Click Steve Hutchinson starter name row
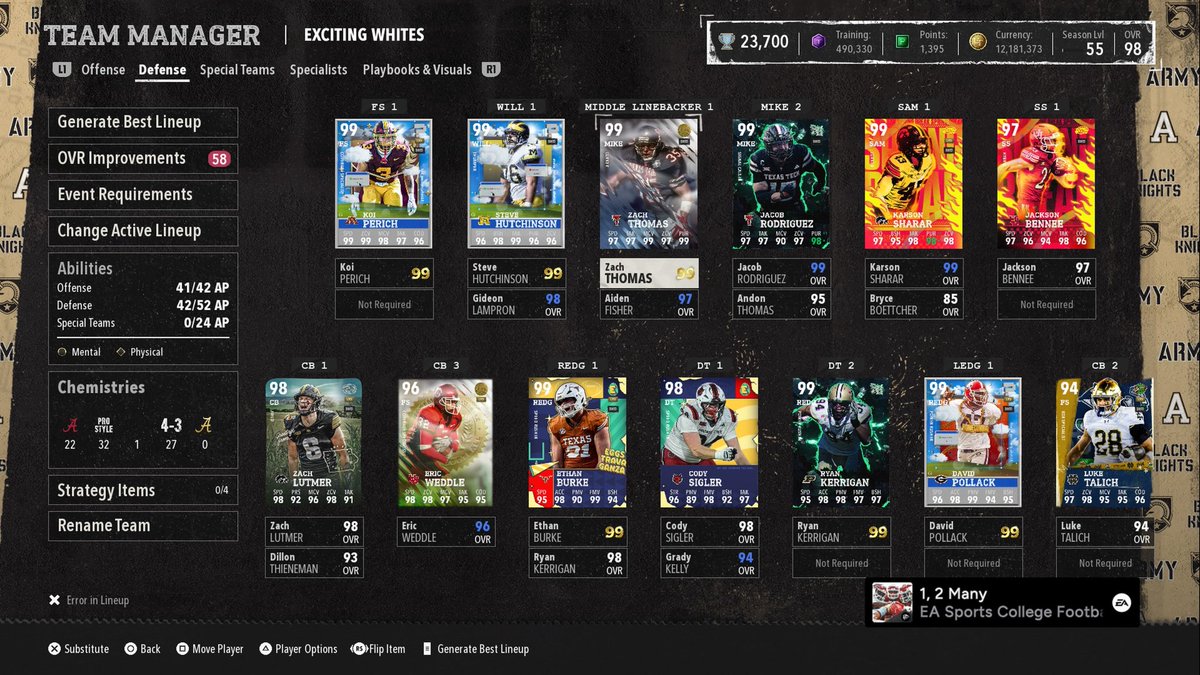This screenshot has width=1200, height=675. click(x=516, y=273)
